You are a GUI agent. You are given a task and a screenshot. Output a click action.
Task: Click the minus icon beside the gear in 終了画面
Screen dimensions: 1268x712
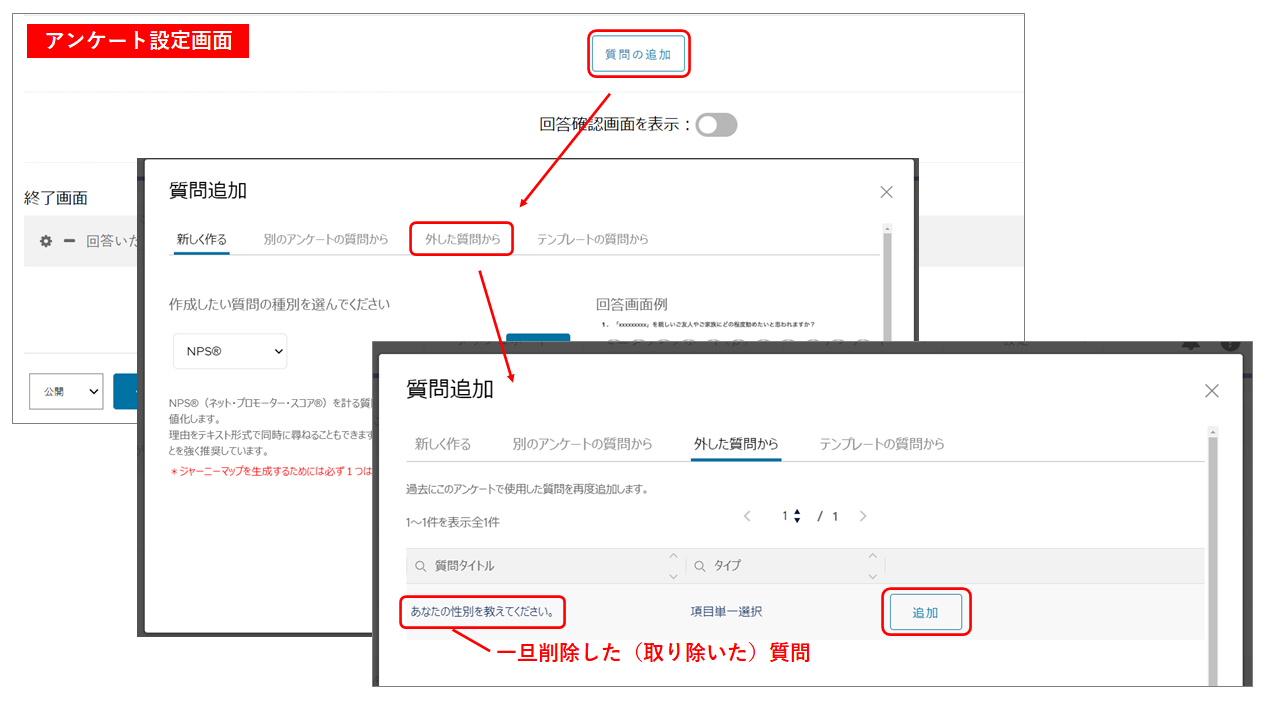[x=69, y=241]
